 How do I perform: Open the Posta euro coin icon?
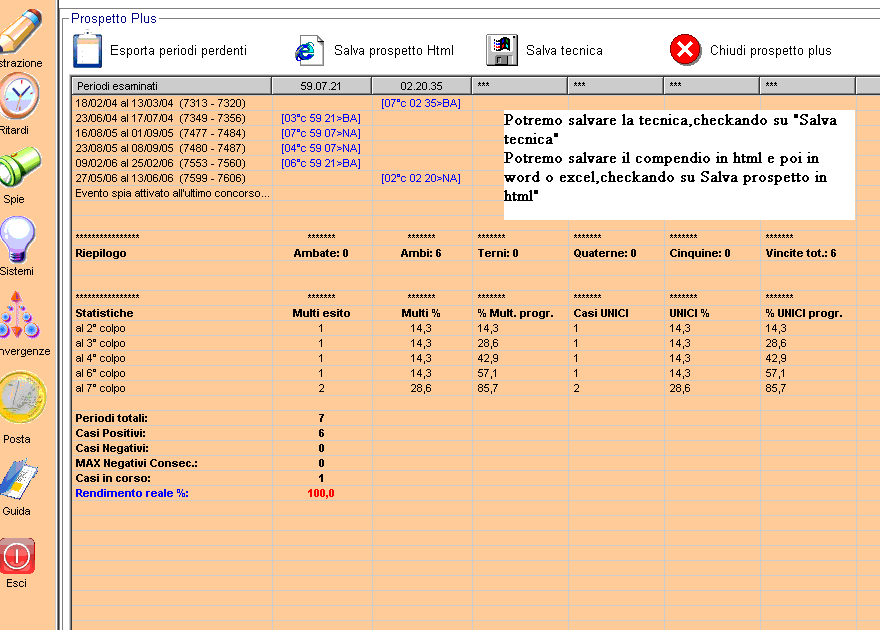[22, 398]
